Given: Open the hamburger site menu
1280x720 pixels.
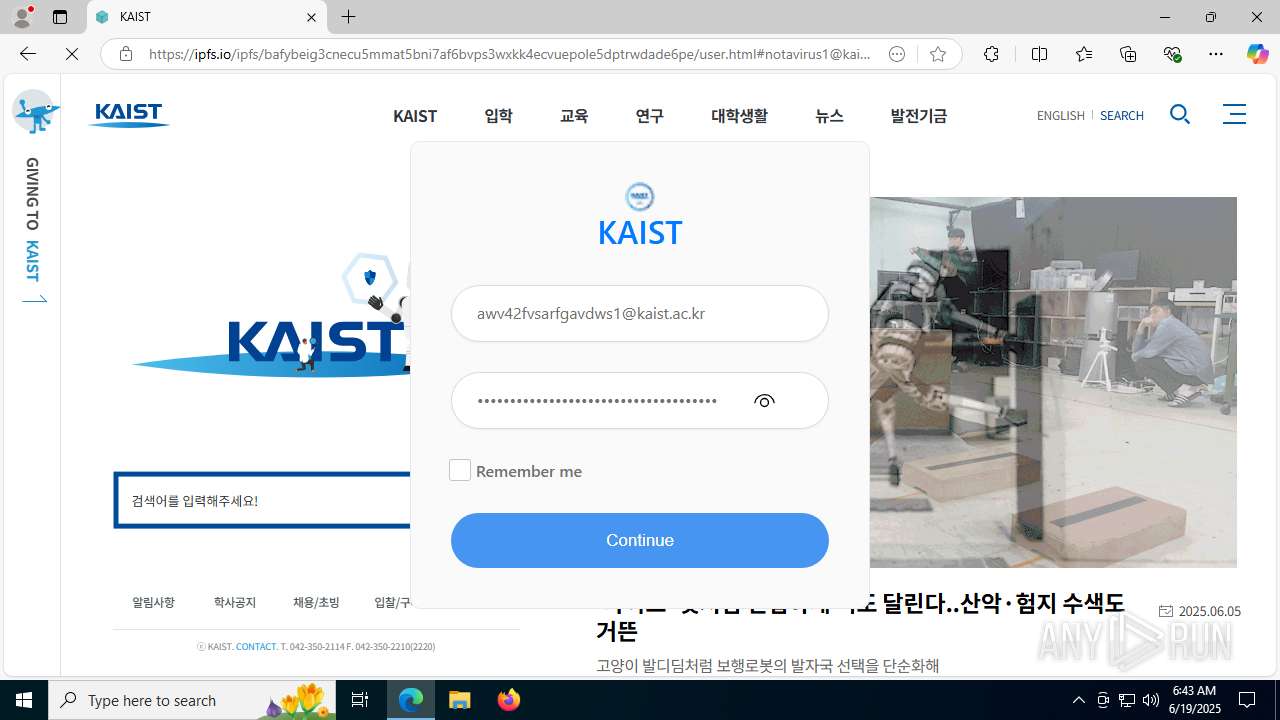Looking at the screenshot, I should (x=1235, y=114).
